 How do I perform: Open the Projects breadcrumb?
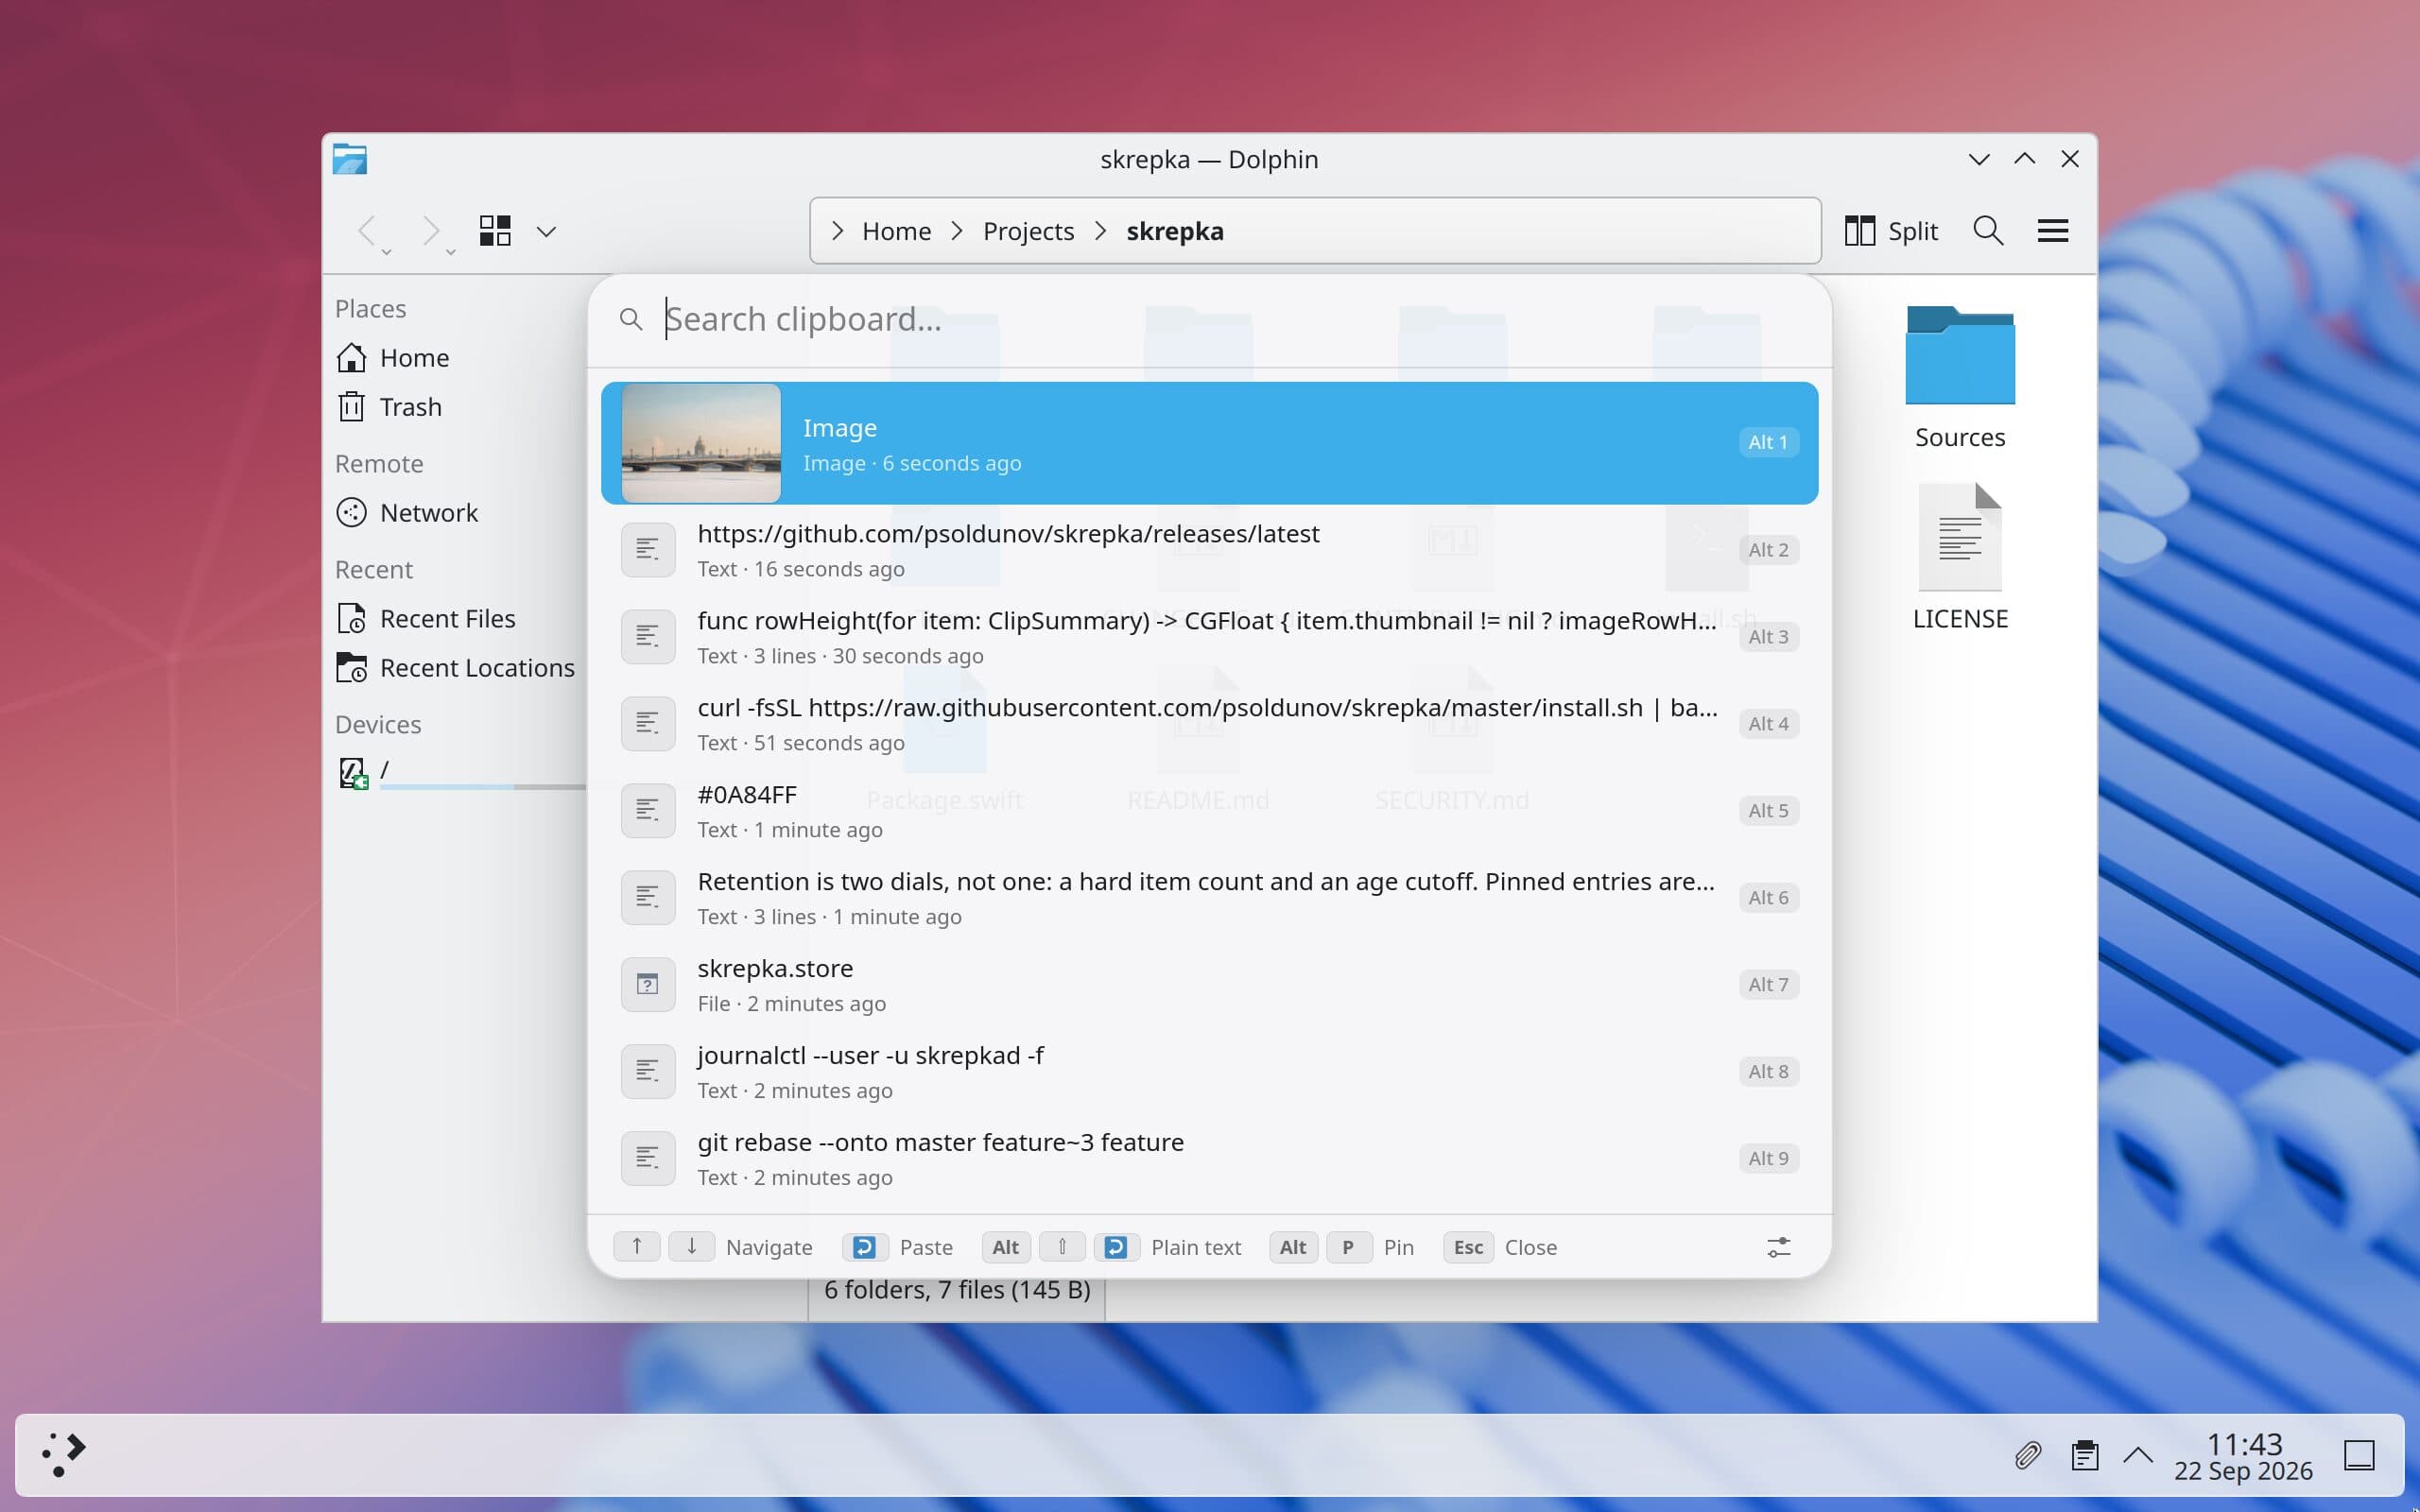click(1028, 231)
